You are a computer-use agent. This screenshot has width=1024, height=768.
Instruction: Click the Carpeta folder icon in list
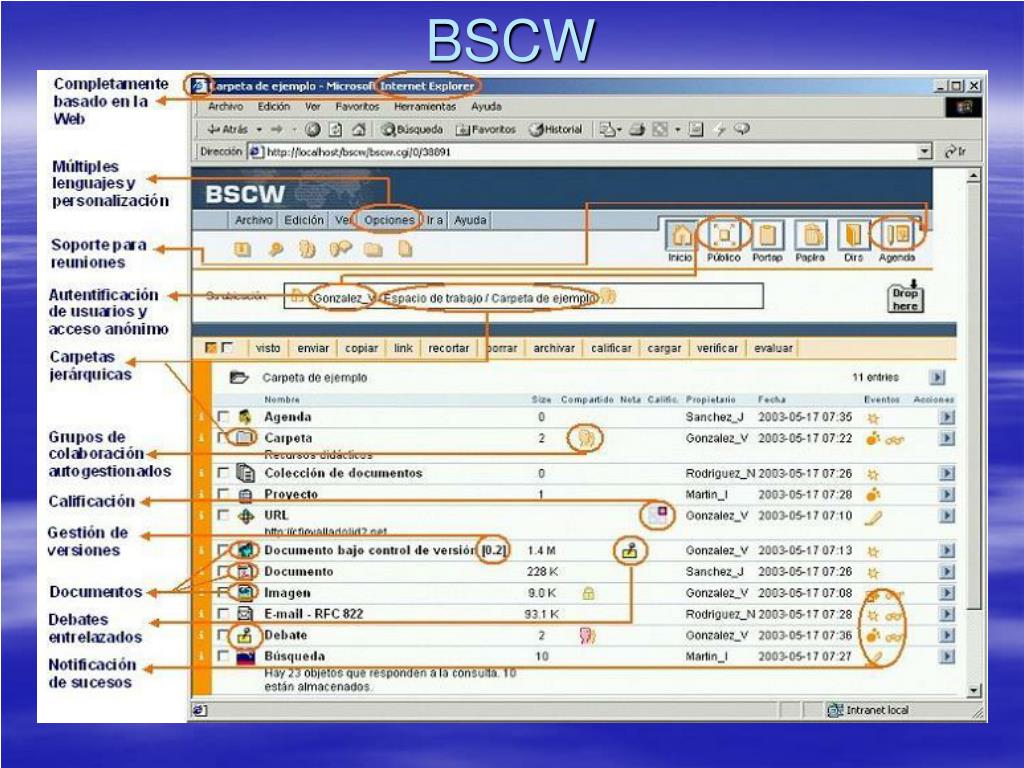tap(245, 438)
